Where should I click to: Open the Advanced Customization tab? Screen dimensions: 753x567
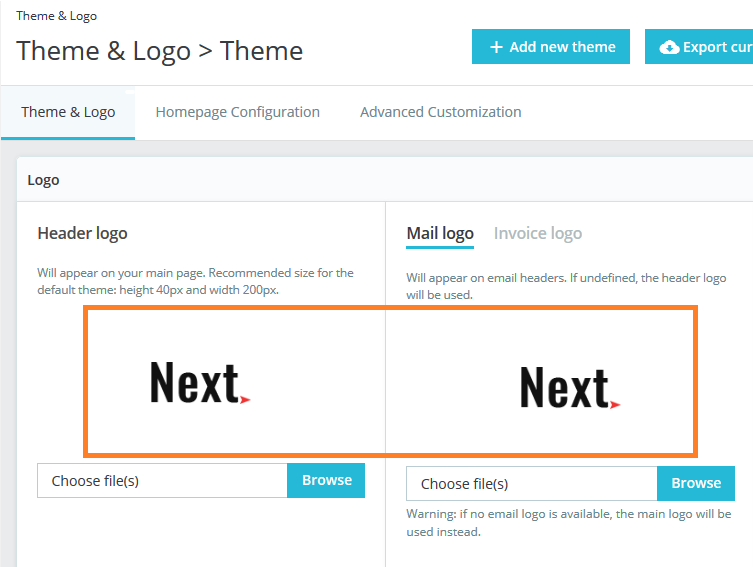(x=440, y=112)
